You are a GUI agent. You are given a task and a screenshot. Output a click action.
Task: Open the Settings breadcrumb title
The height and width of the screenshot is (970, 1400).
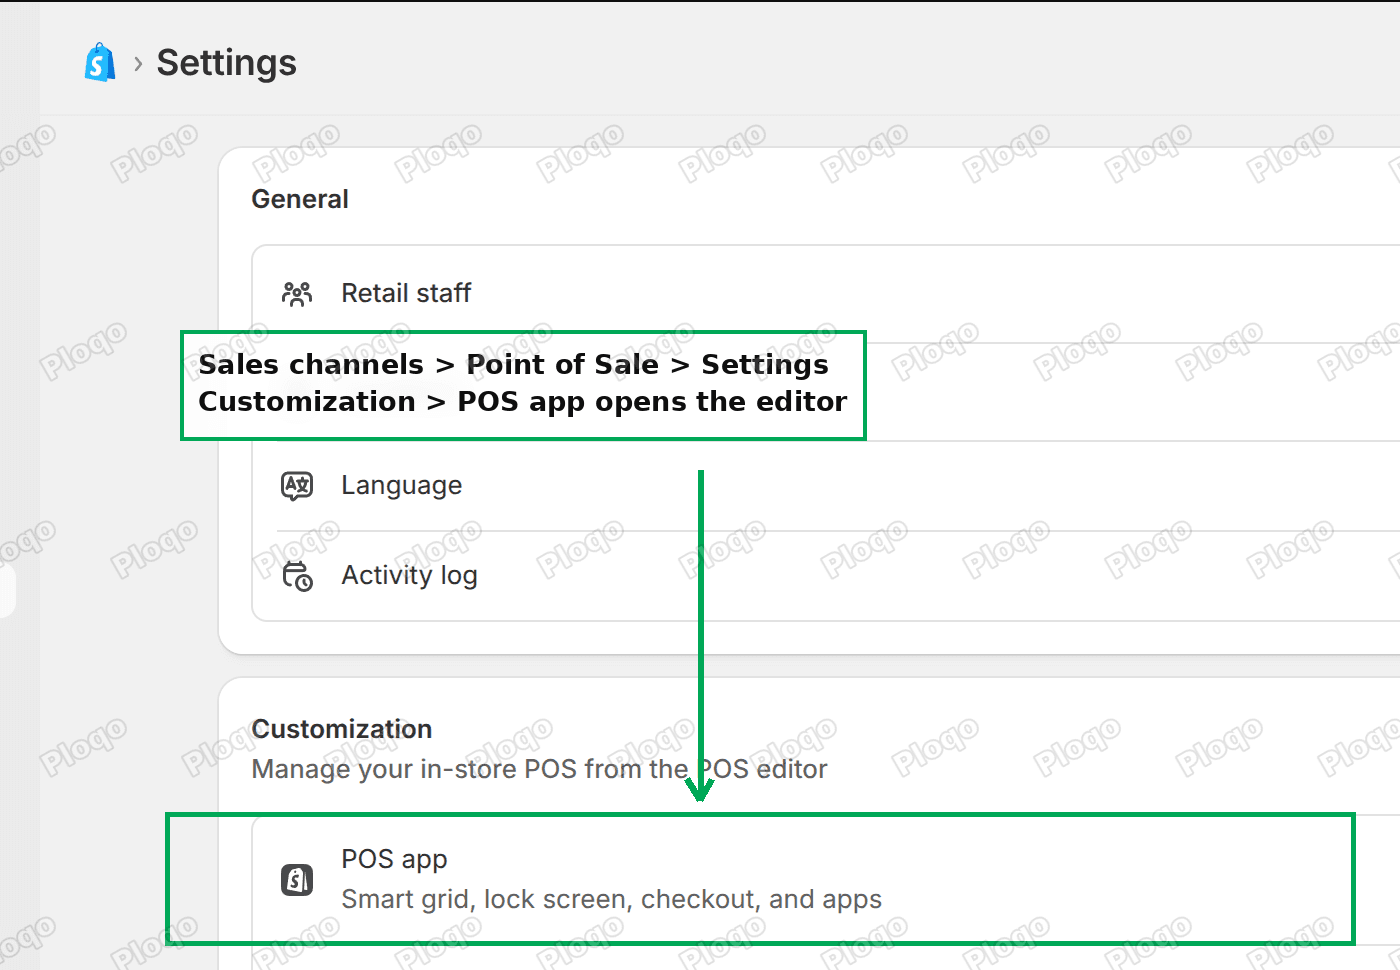click(227, 63)
